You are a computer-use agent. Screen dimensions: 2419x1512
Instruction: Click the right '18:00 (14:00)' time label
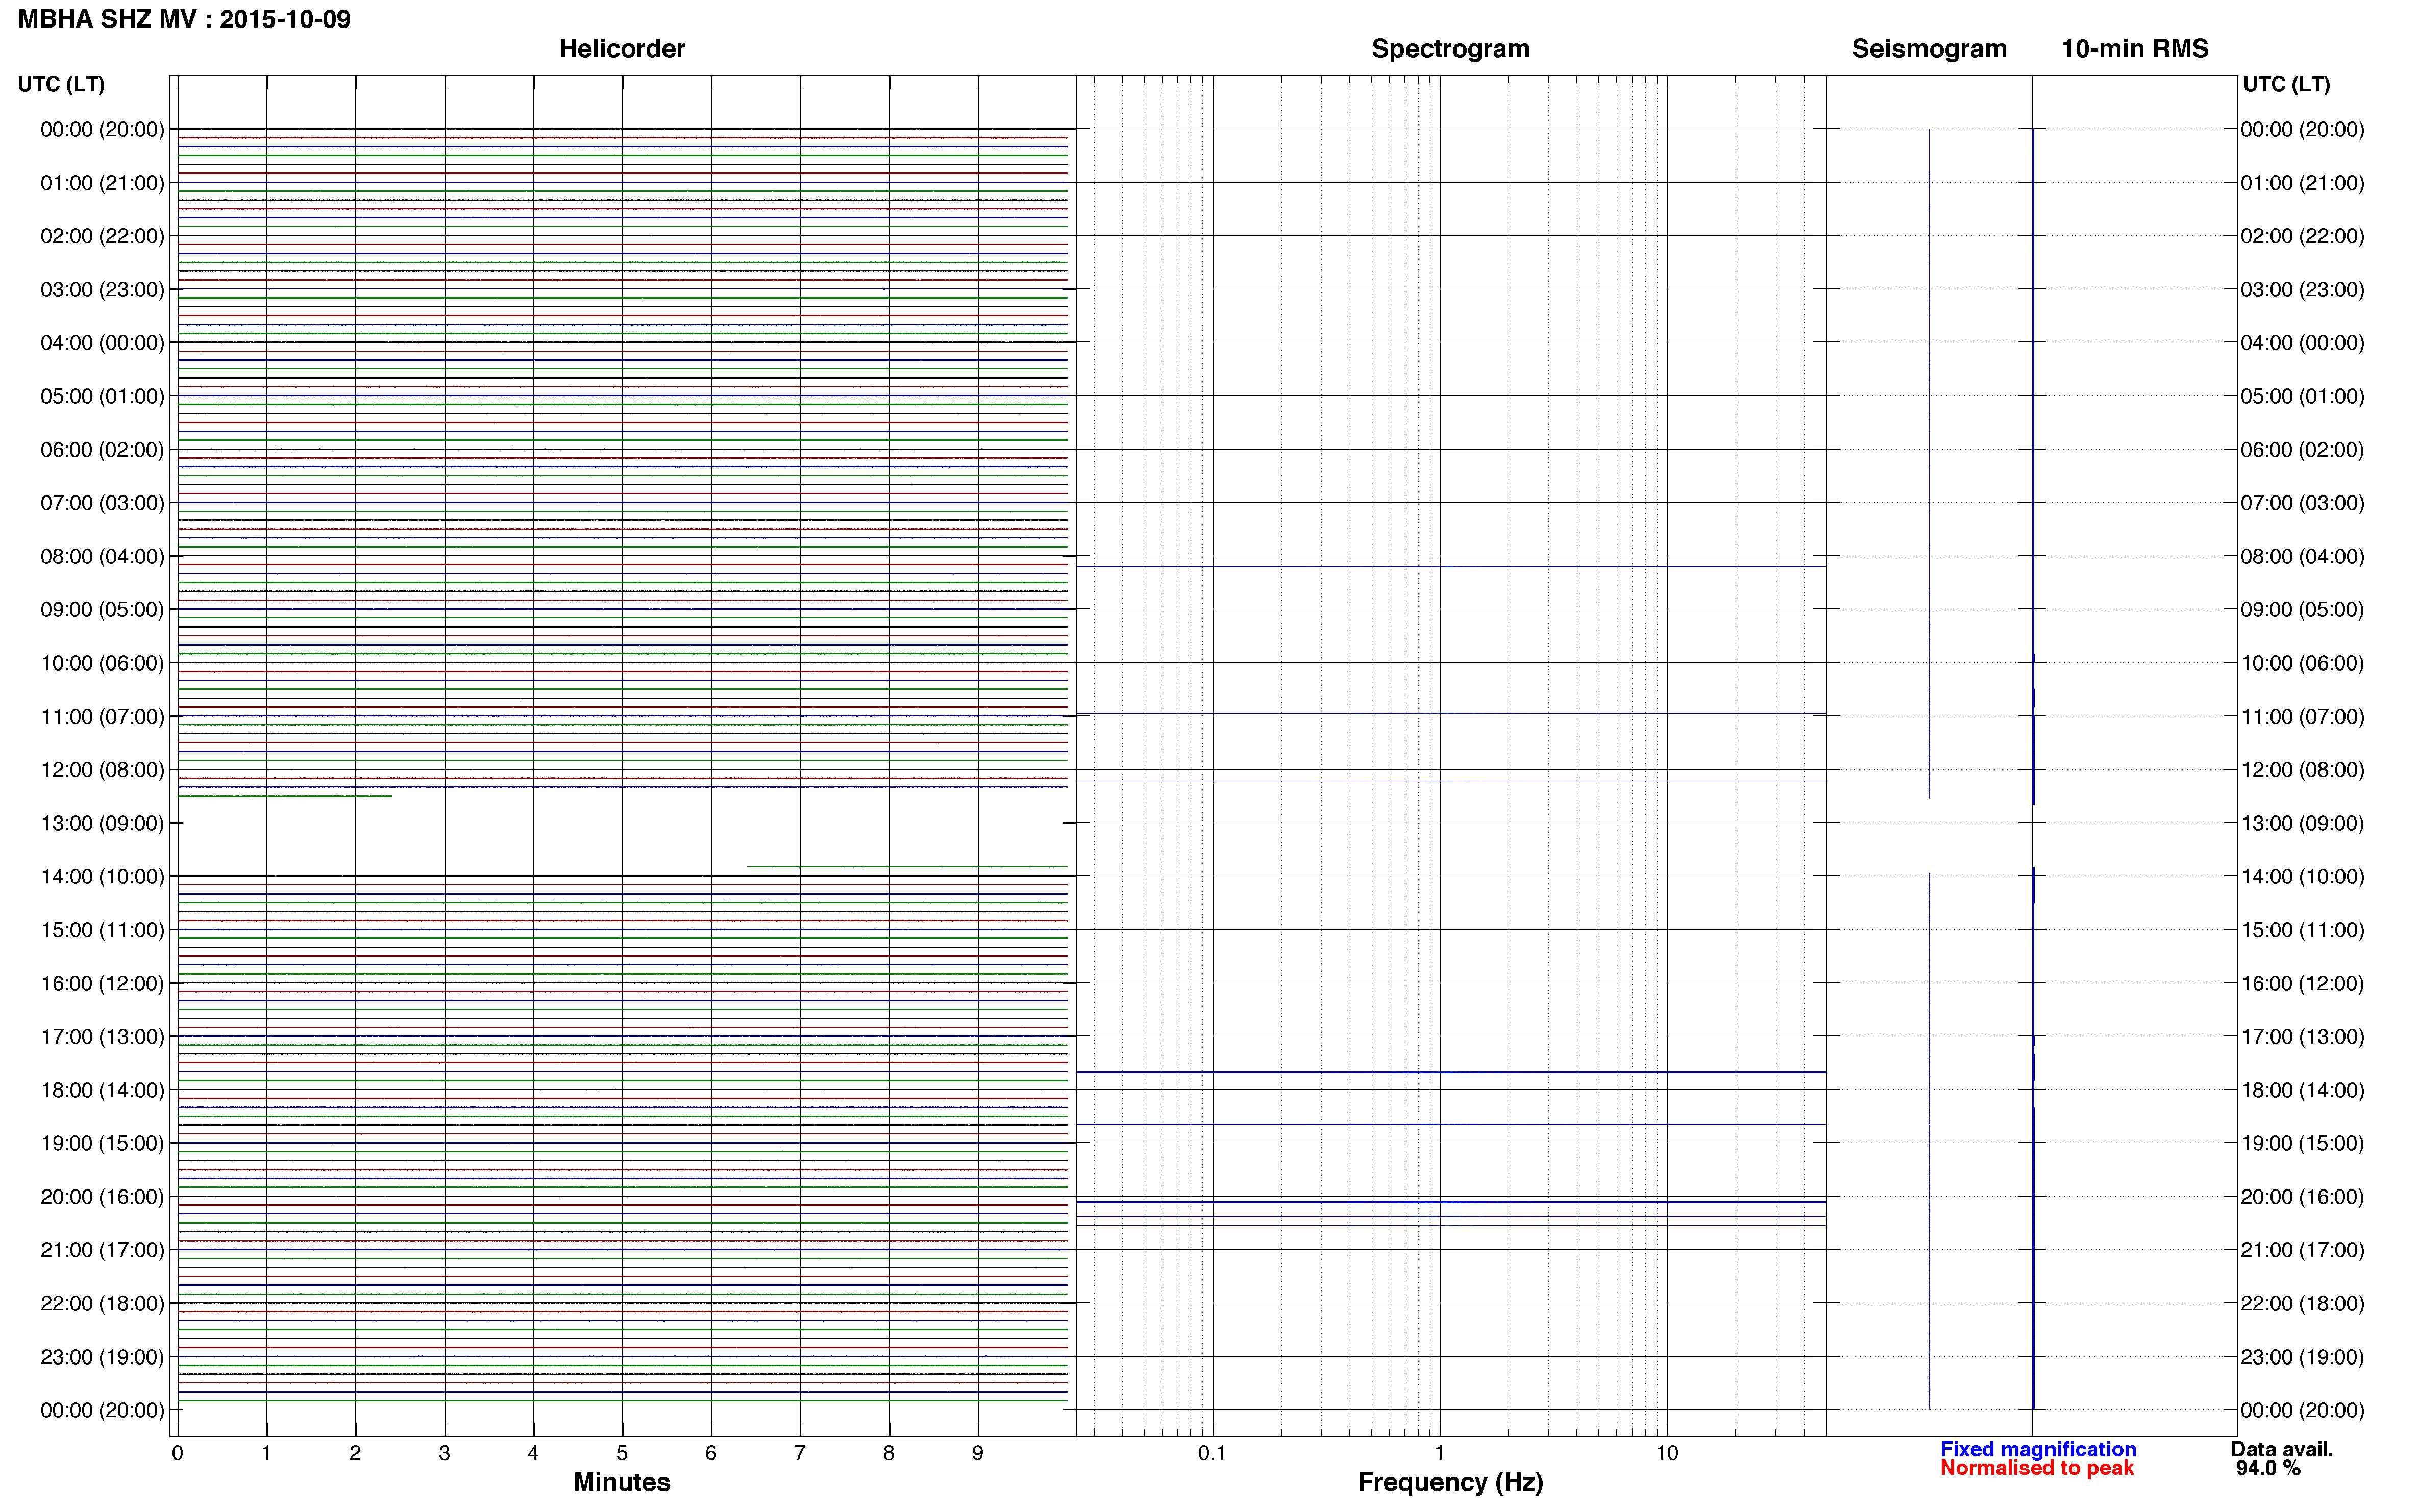point(2302,1090)
